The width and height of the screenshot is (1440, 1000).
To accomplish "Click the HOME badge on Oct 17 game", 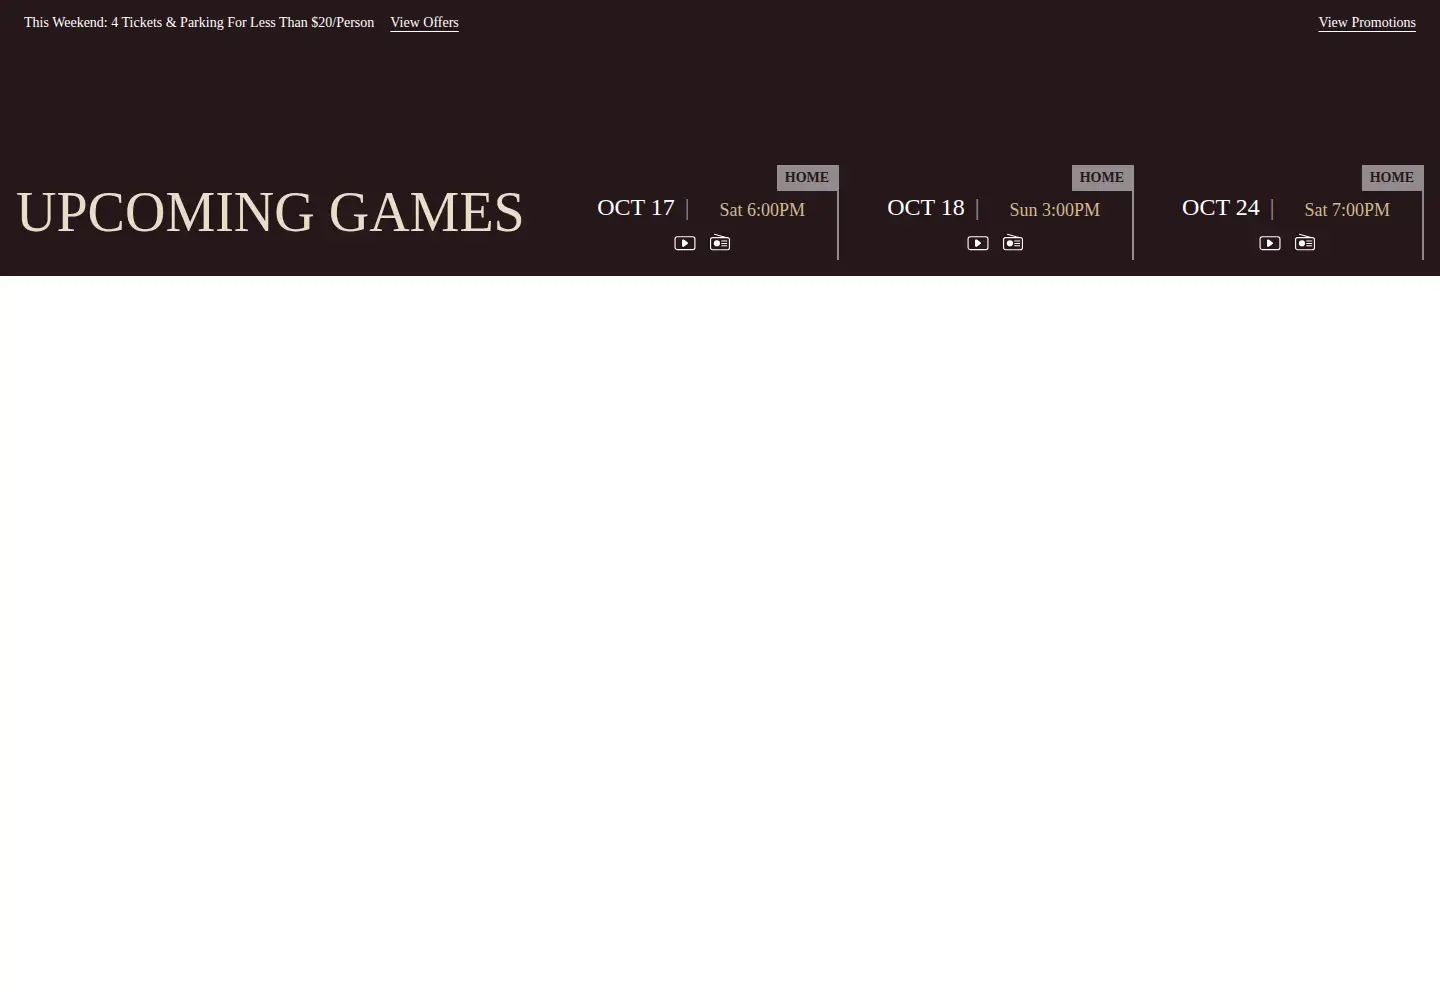I will click(x=807, y=177).
